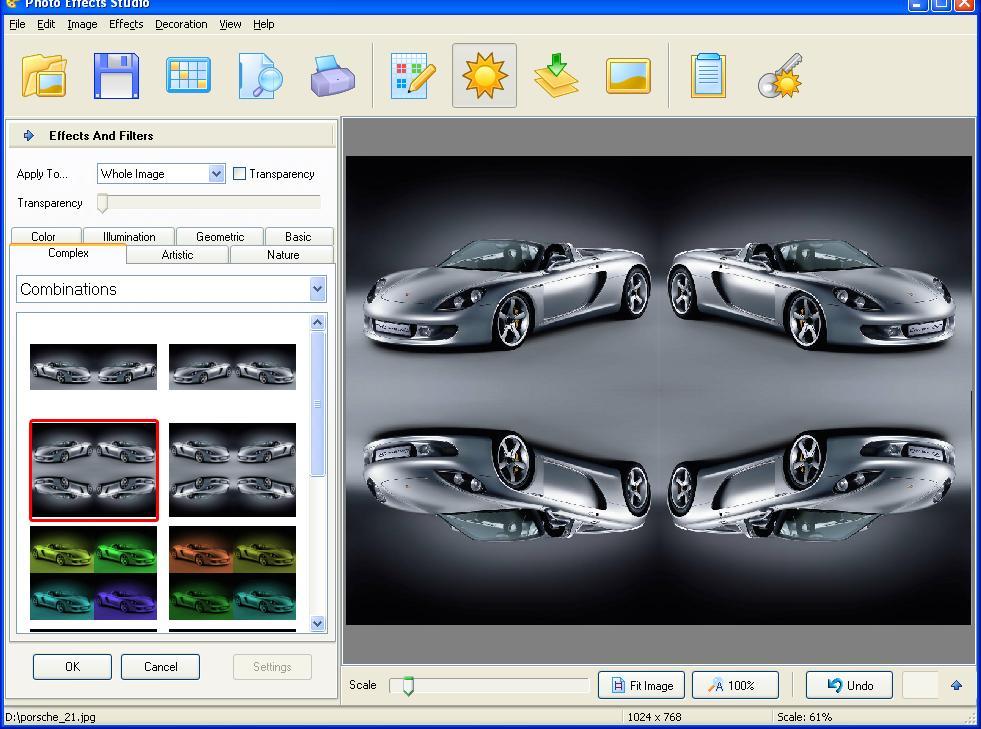Click the image preview magnifier icon
Image resolution: width=981 pixels, height=729 pixels.
point(260,74)
